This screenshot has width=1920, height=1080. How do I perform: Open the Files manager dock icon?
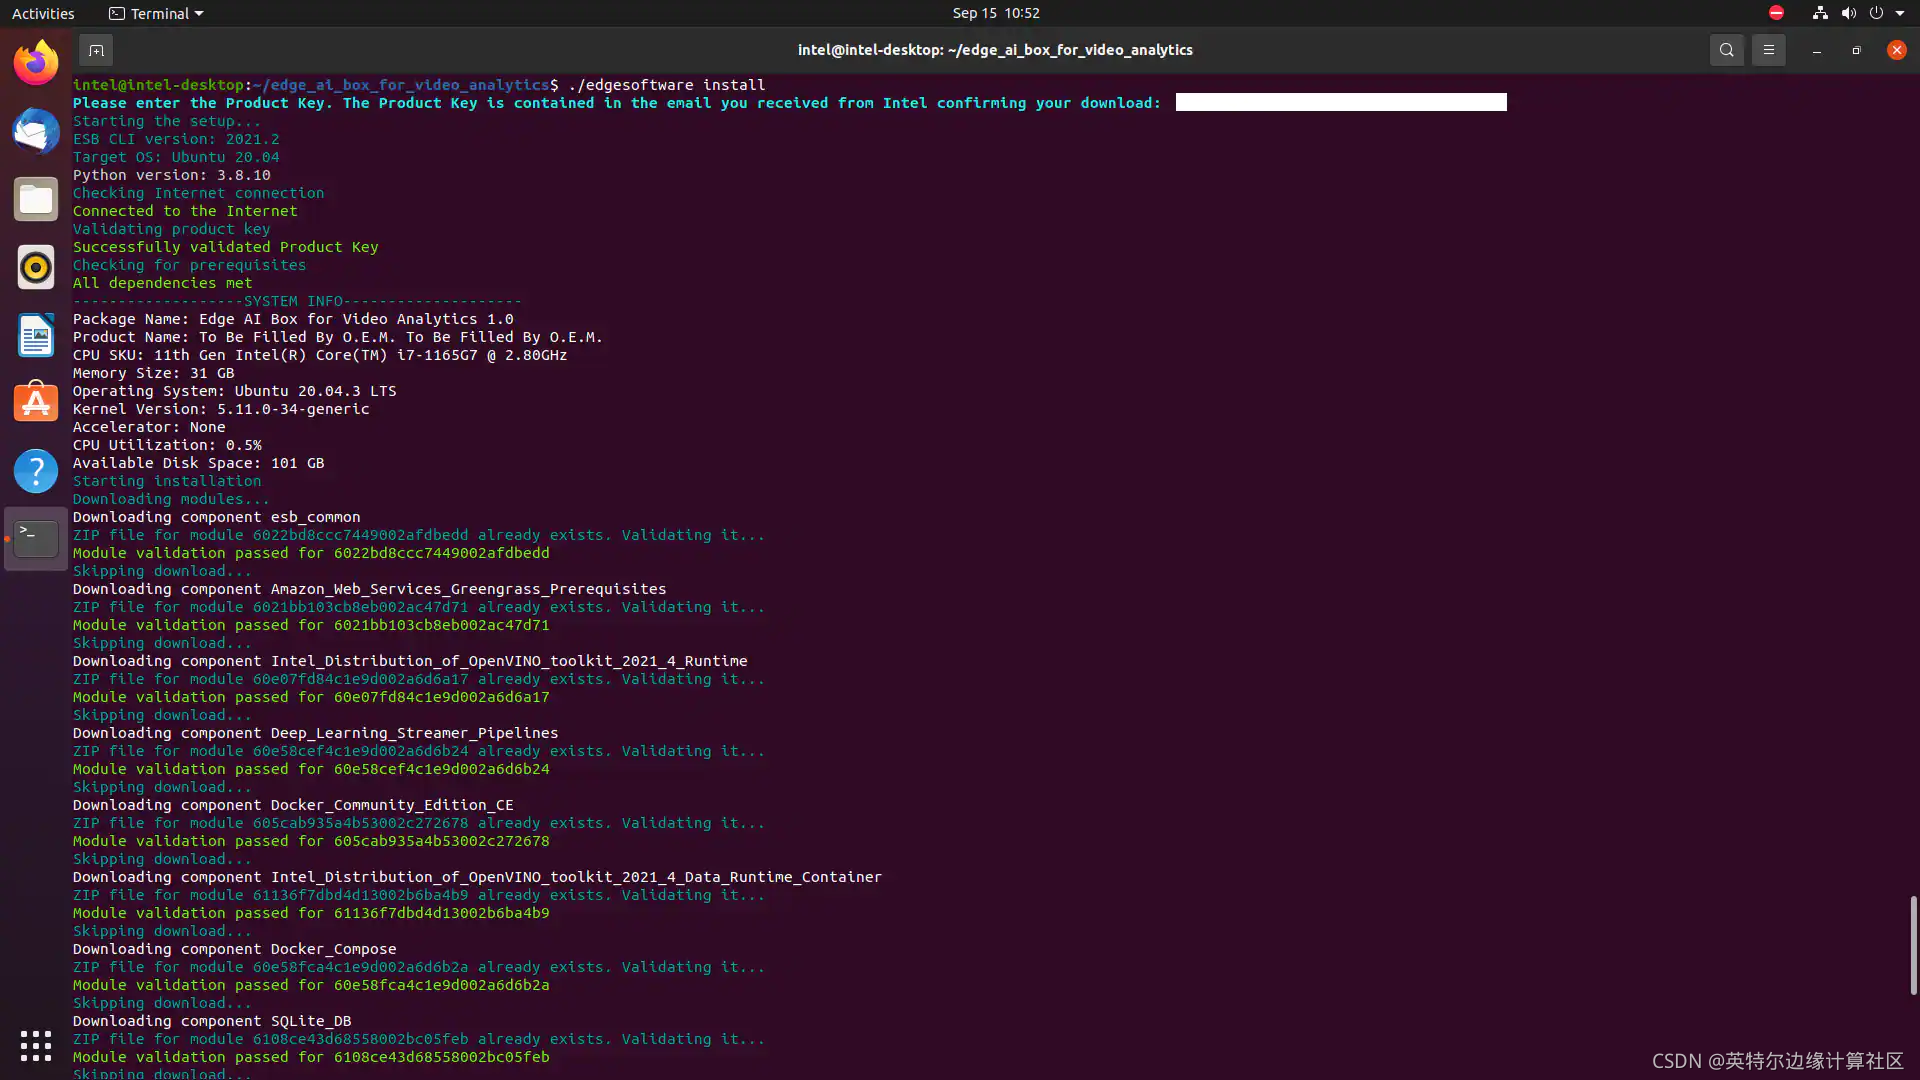pos(36,199)
